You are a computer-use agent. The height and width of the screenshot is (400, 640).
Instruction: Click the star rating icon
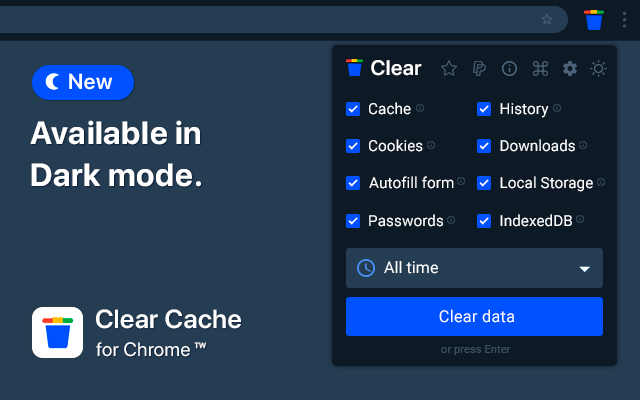pyautogui.click(x=449, y=68)
